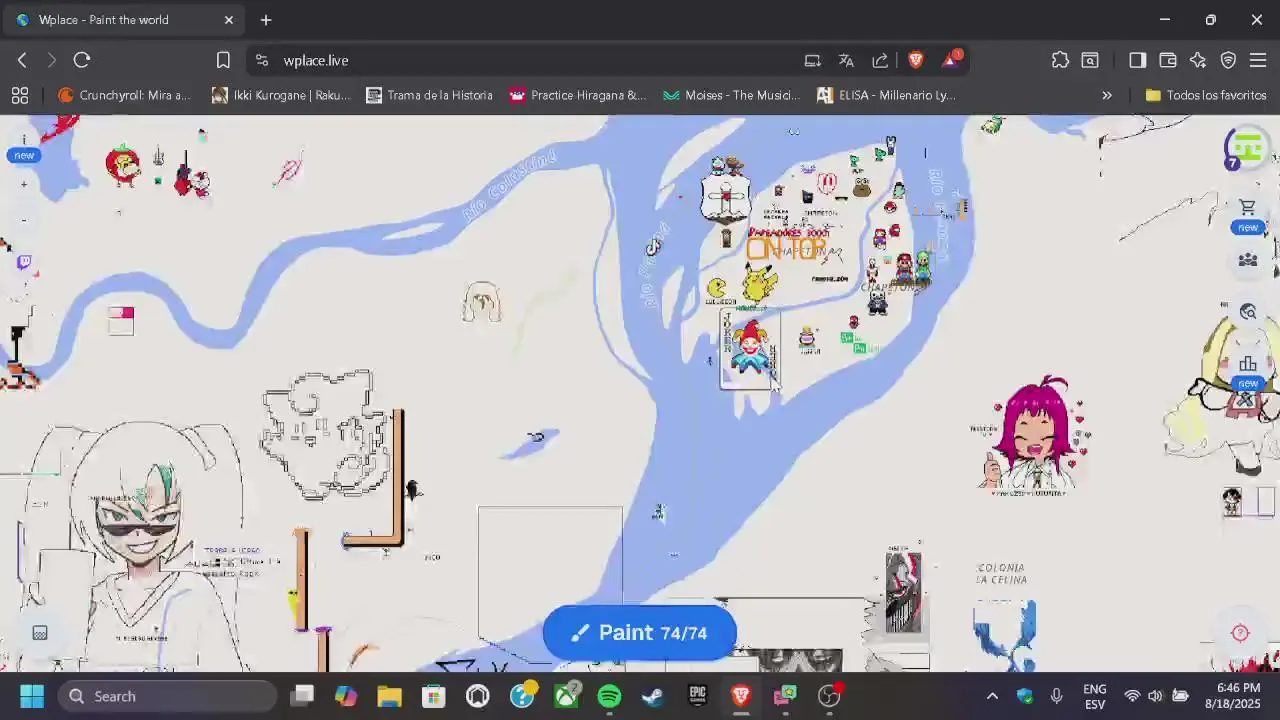Open the store shopping cart
Viewport: 1280px width, 720px height.
[x=1247, y=208]
